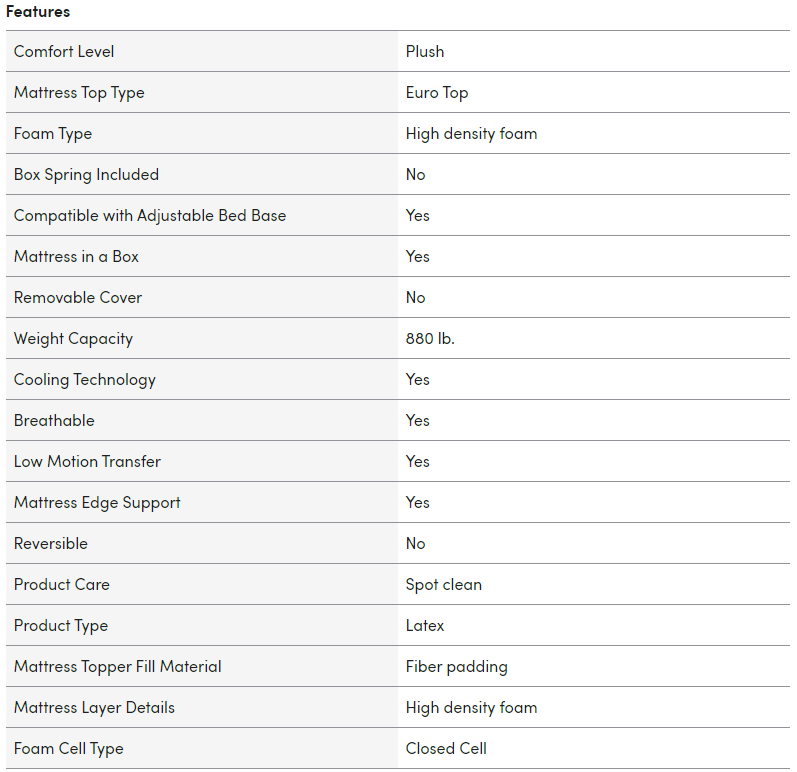Select the Box Spring Included label
This screenshot has width=797, height=772.
(86, 174)
